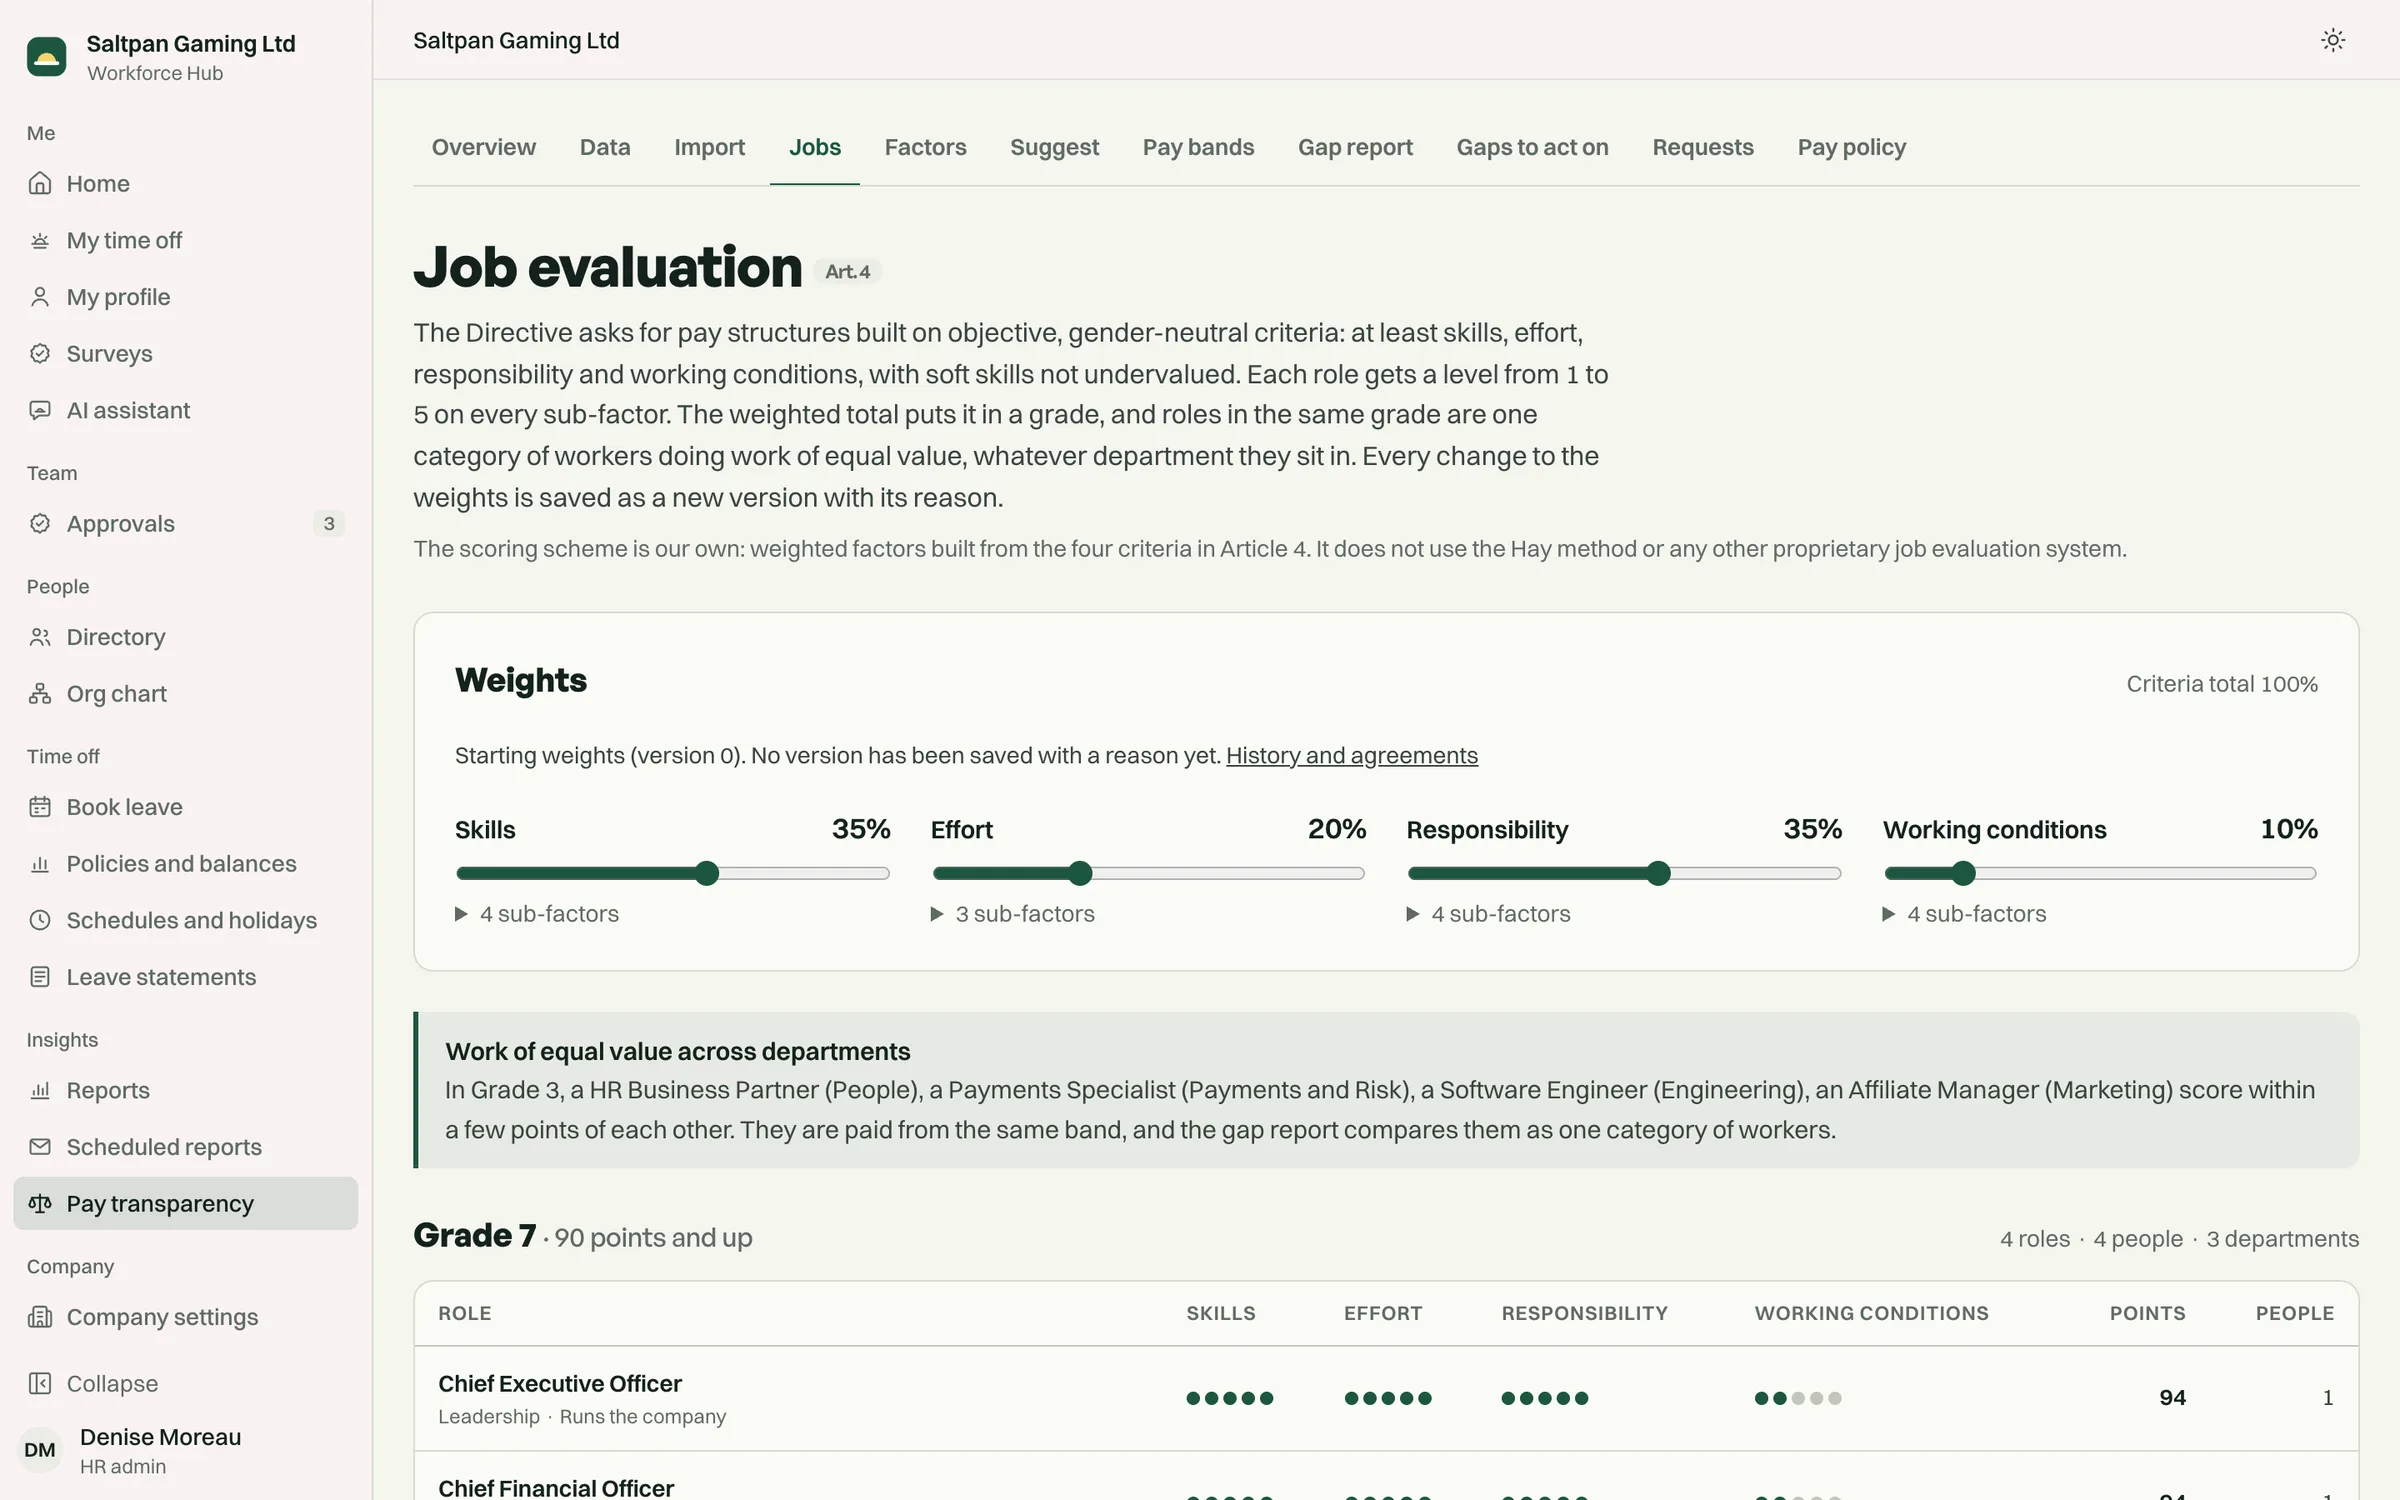Viewport: 2400px width, 1500px height.
Task: Switch to the Data tab
Action: tap(605, 147)
